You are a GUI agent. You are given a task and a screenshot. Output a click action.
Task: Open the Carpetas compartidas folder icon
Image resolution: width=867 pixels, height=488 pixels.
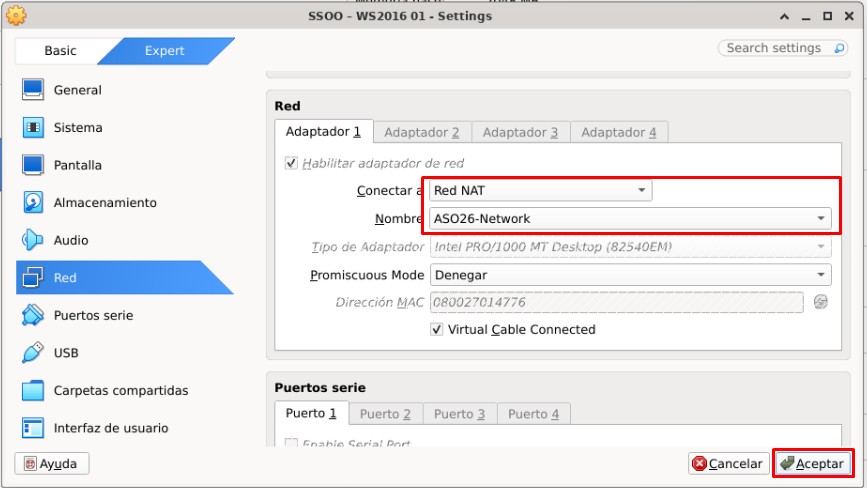(x=33, y=390)
